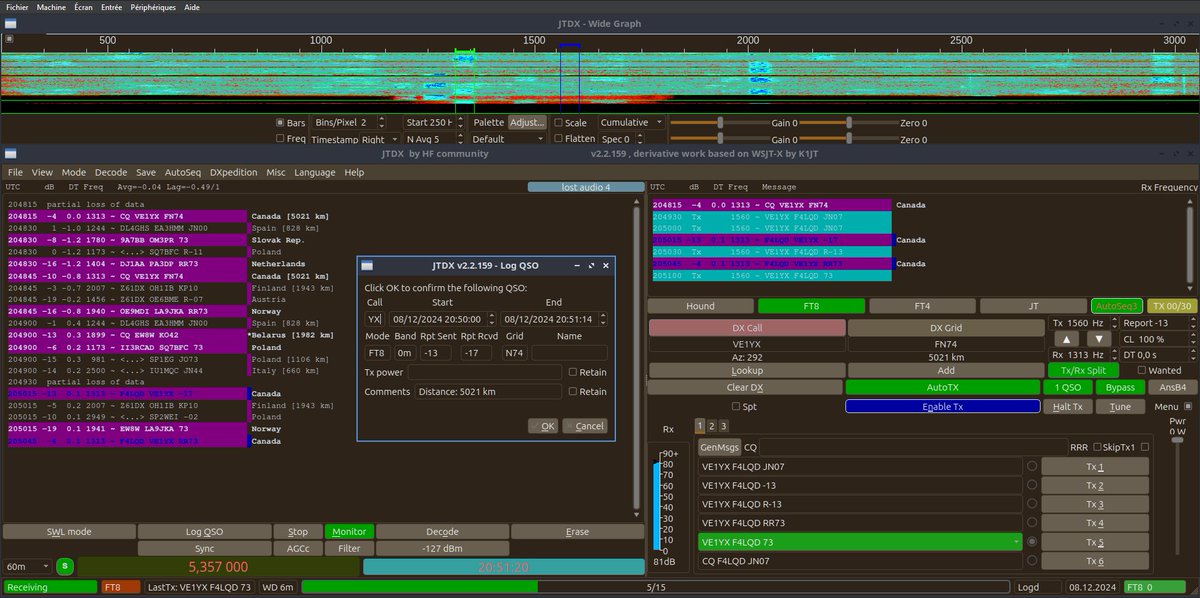Open the File menu
Image resolution: width=1200 pixels, height=598 pixels.
pos(15,172)
